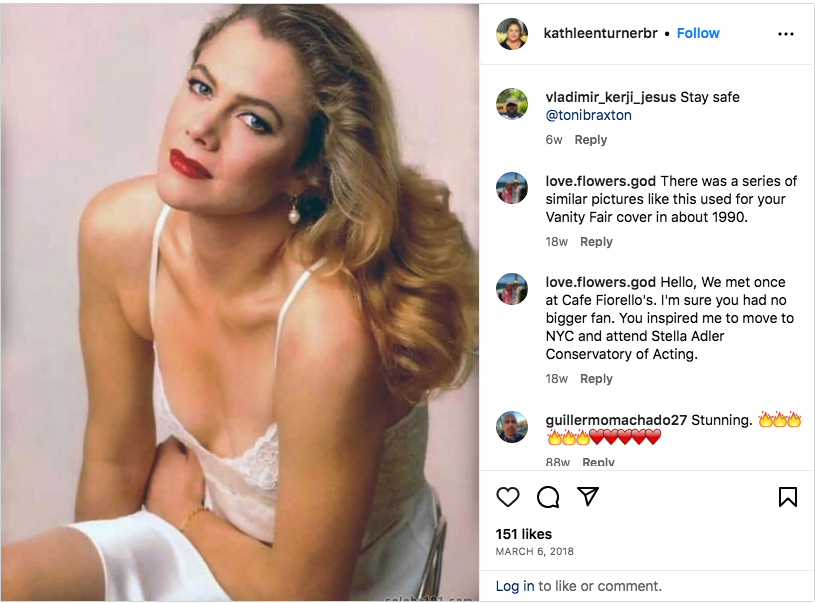This screenshot has width=815, height=603.
Task: Click vladimir_kerji_jesus commenter avatar
Action: tap(512, 103)
